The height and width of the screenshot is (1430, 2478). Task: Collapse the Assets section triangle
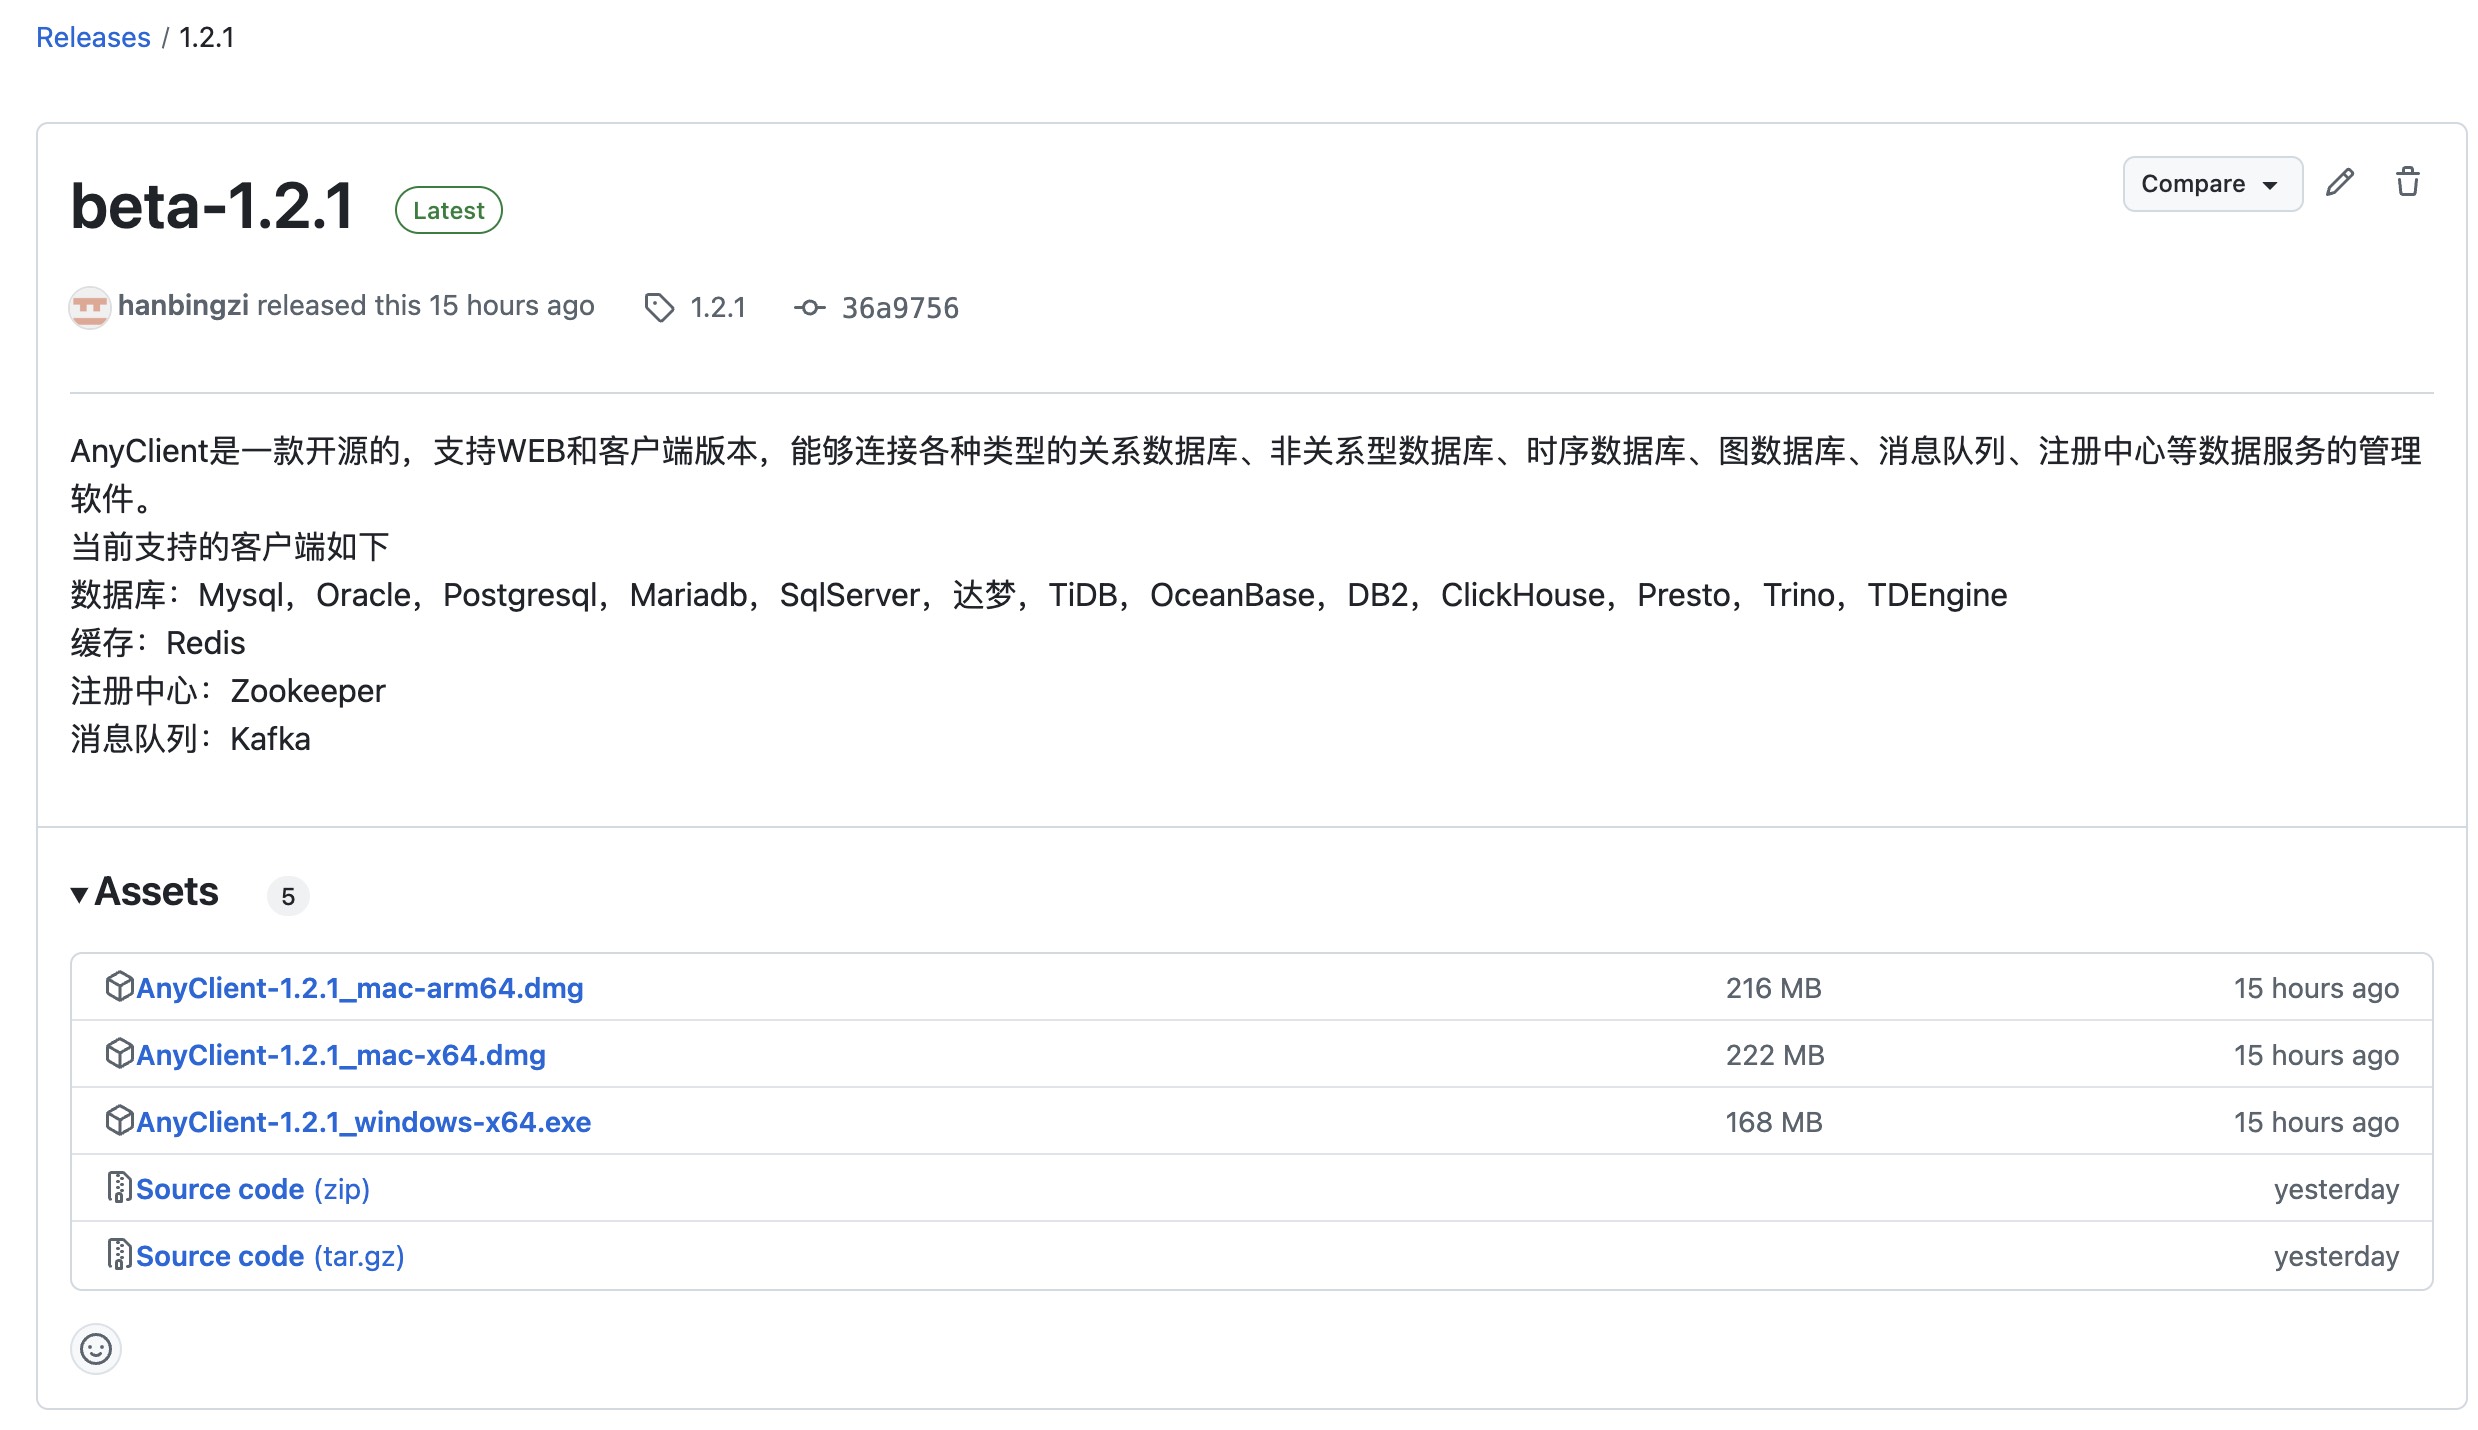(79, 894)
